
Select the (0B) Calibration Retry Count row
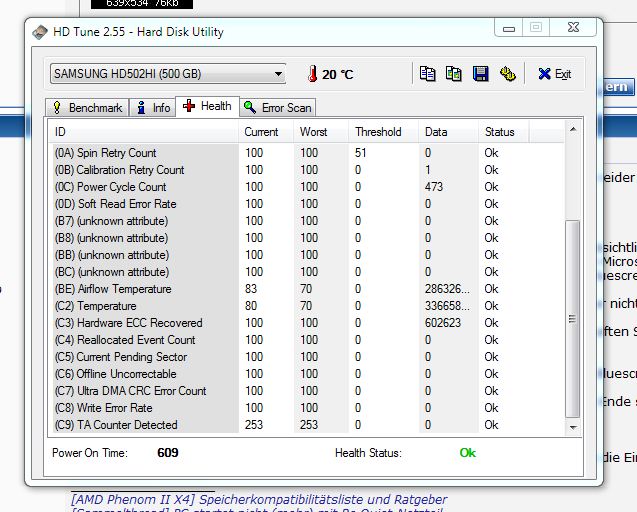307,170
